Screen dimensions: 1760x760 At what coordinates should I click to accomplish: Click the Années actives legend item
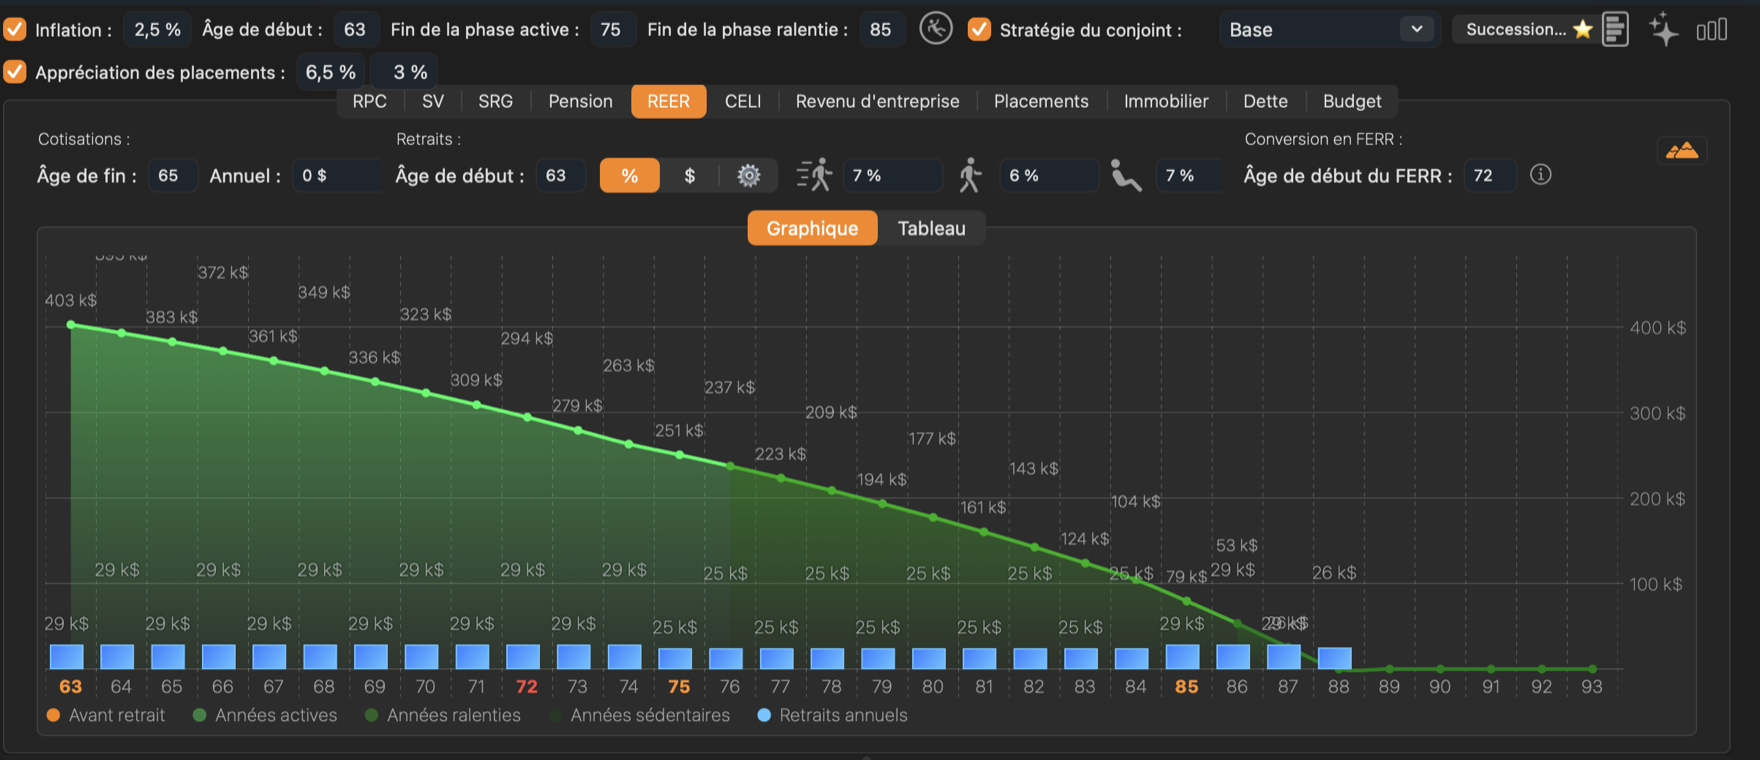[265, 715]
